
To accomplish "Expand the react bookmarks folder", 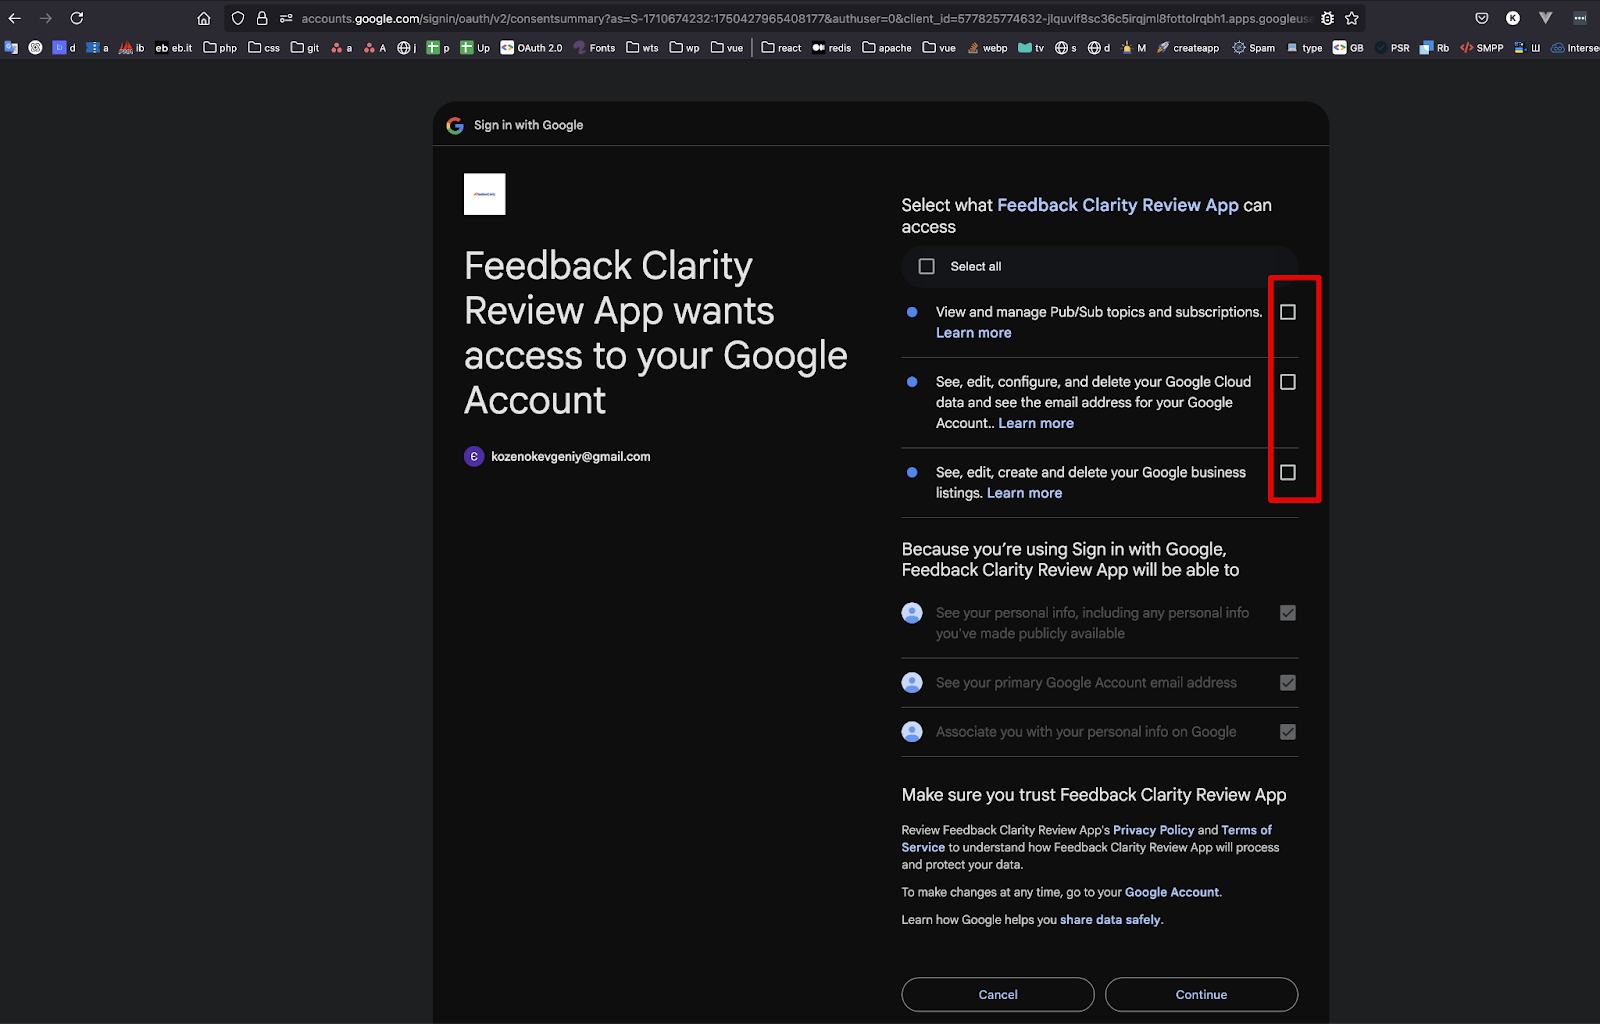I will tap(781, 48).
